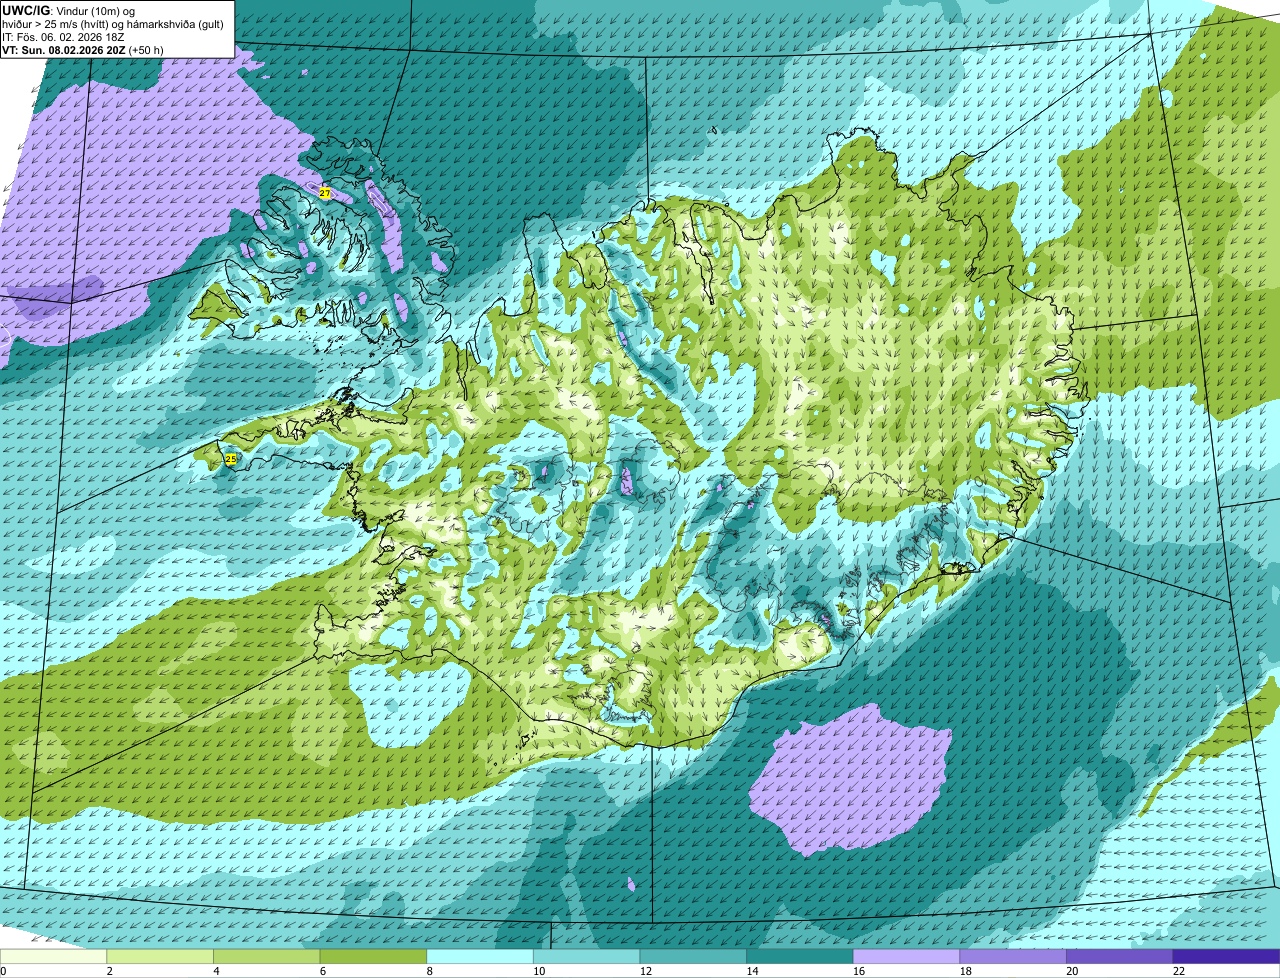The image size is (1280, 978).
Task: Click the legend scale value 2
Action: click(x=109, y=971)
